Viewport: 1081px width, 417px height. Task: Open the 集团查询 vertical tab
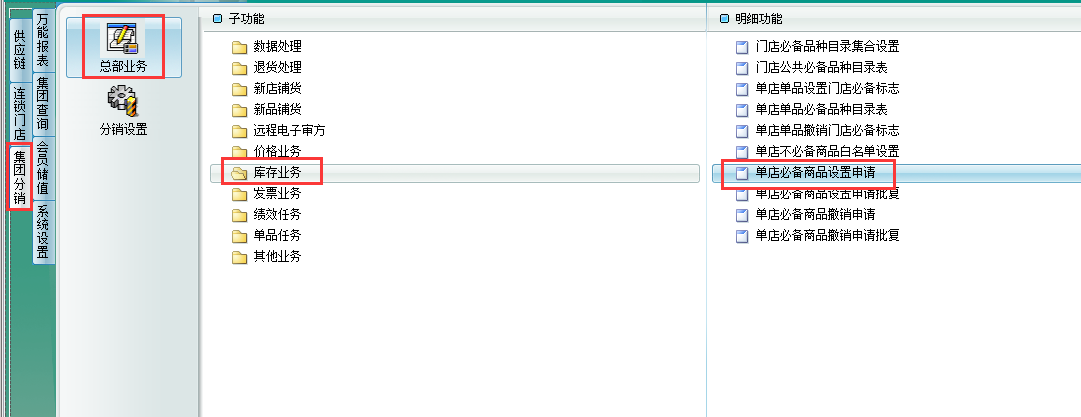[43, 105]
